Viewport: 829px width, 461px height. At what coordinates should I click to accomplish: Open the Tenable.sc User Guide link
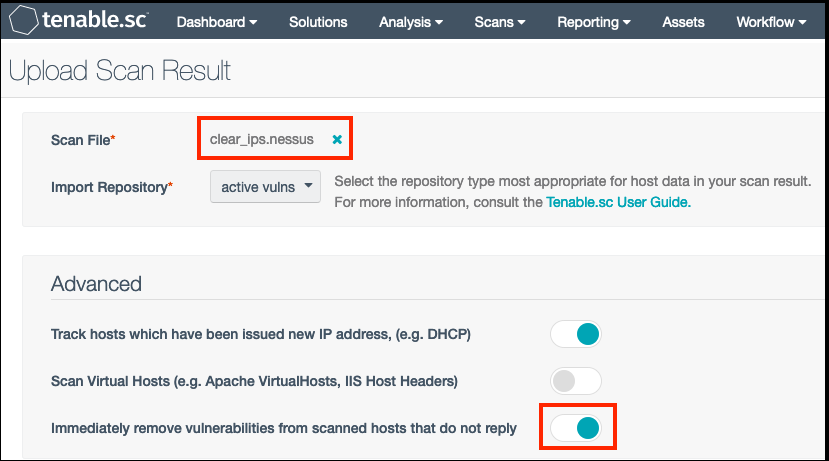(x=619, y=202)
